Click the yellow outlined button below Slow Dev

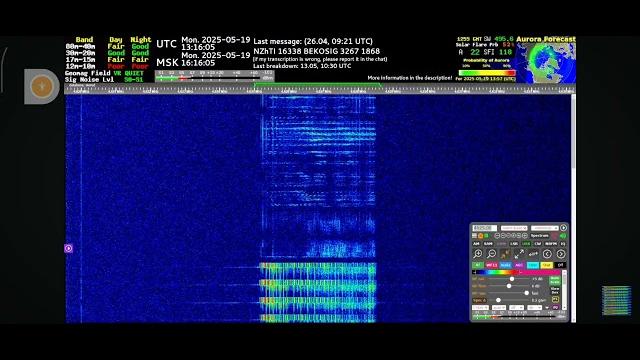pos(555,299)
